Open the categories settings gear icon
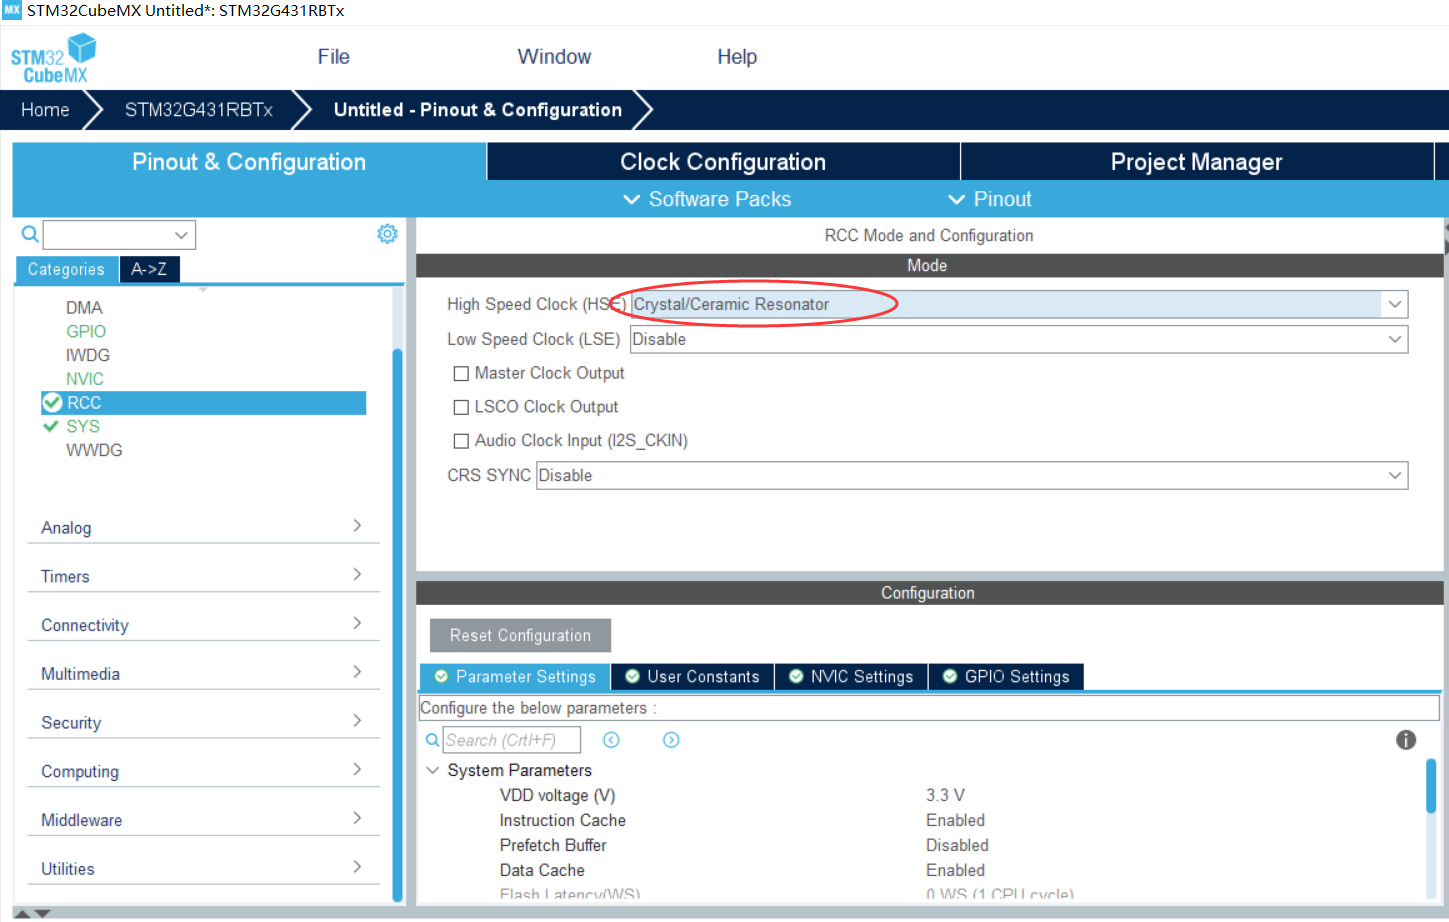1449x922 pixels. coord(387,234)
